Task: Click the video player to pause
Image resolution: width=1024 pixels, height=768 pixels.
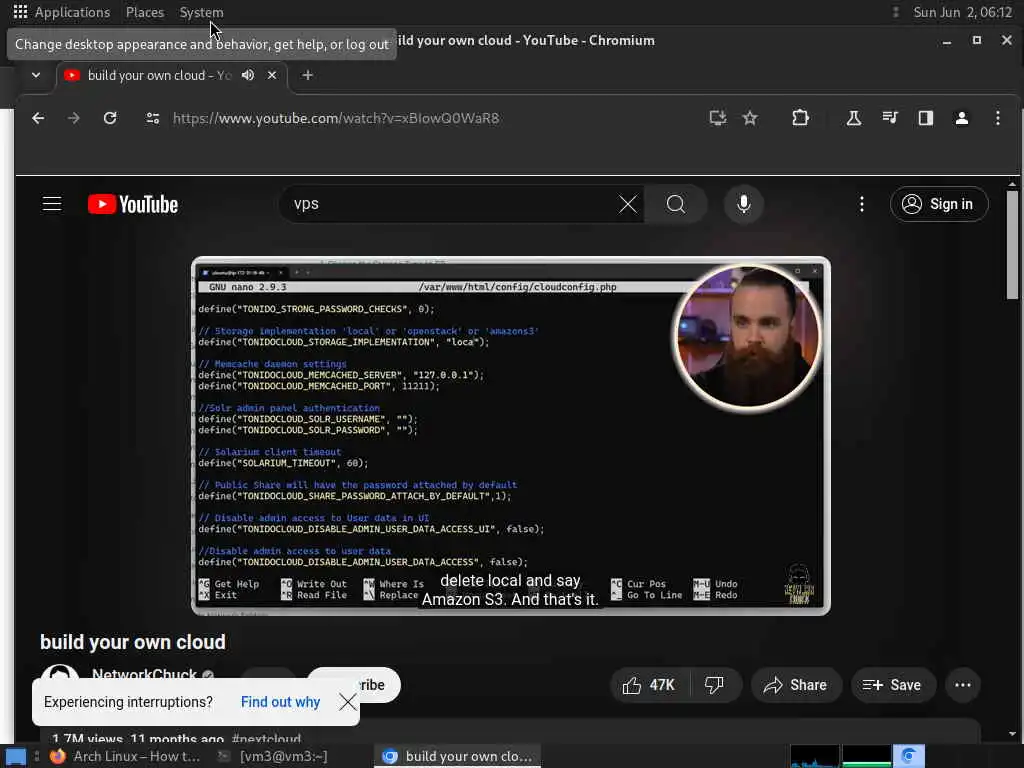Action: pyautogui.click(x=511, y=436)
